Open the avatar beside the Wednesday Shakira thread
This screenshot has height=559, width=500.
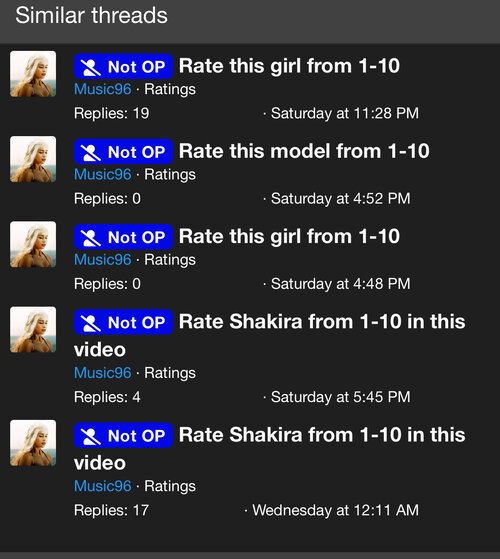[x=33, y=443]
